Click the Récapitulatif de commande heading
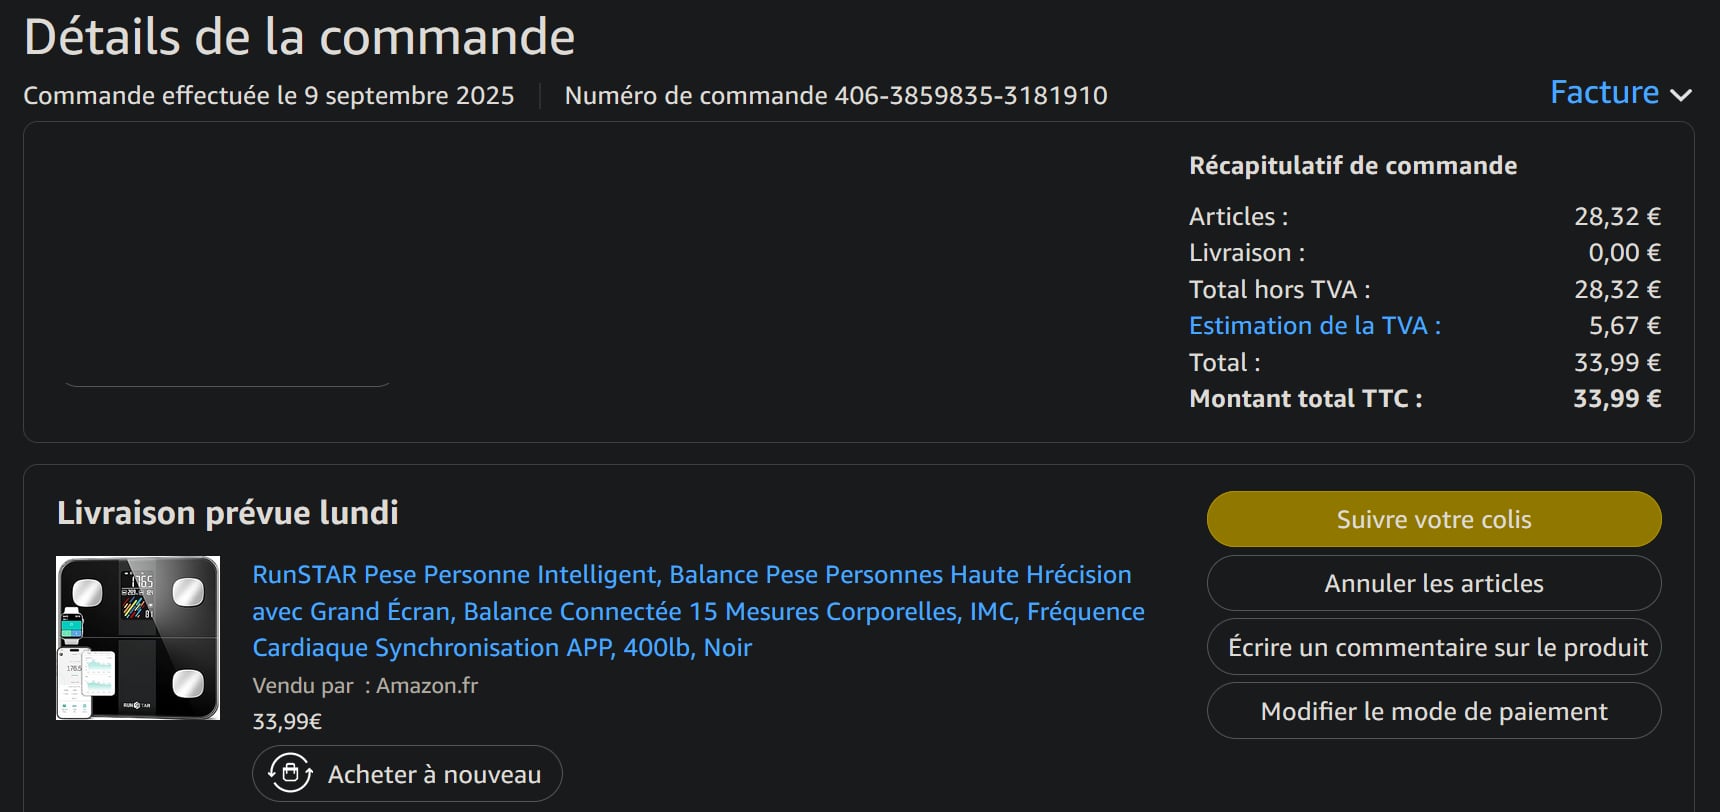 click(x=1352, y=166)
